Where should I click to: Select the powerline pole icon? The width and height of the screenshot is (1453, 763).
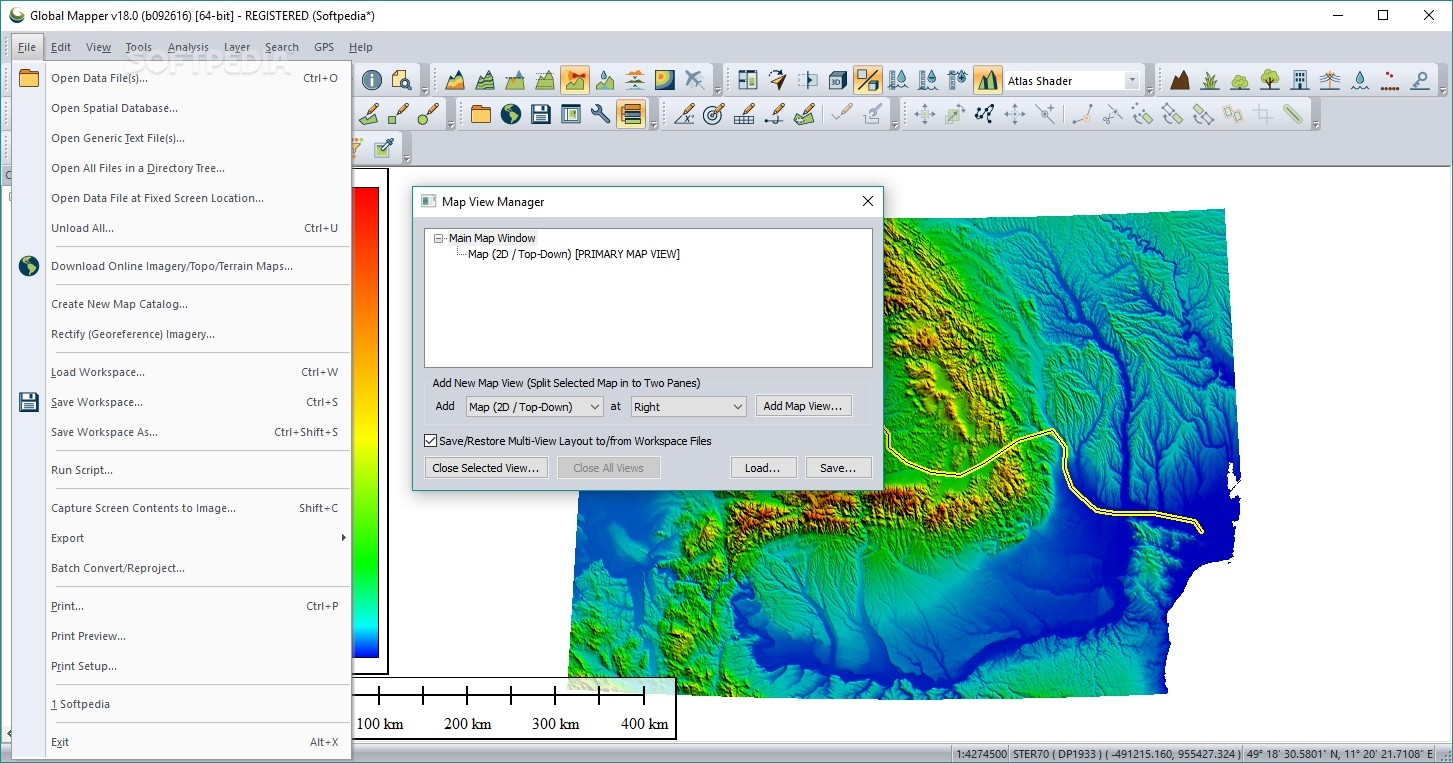tap(1330, 80)
